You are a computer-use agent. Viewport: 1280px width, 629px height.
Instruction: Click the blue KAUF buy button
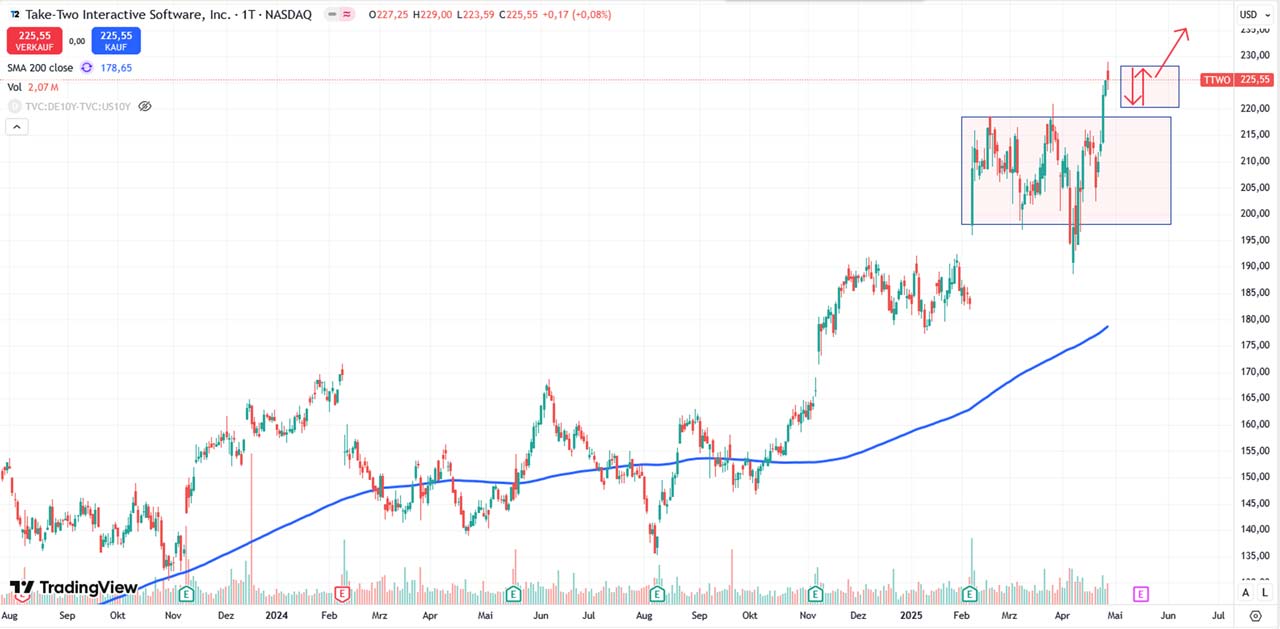coord(116,41)
